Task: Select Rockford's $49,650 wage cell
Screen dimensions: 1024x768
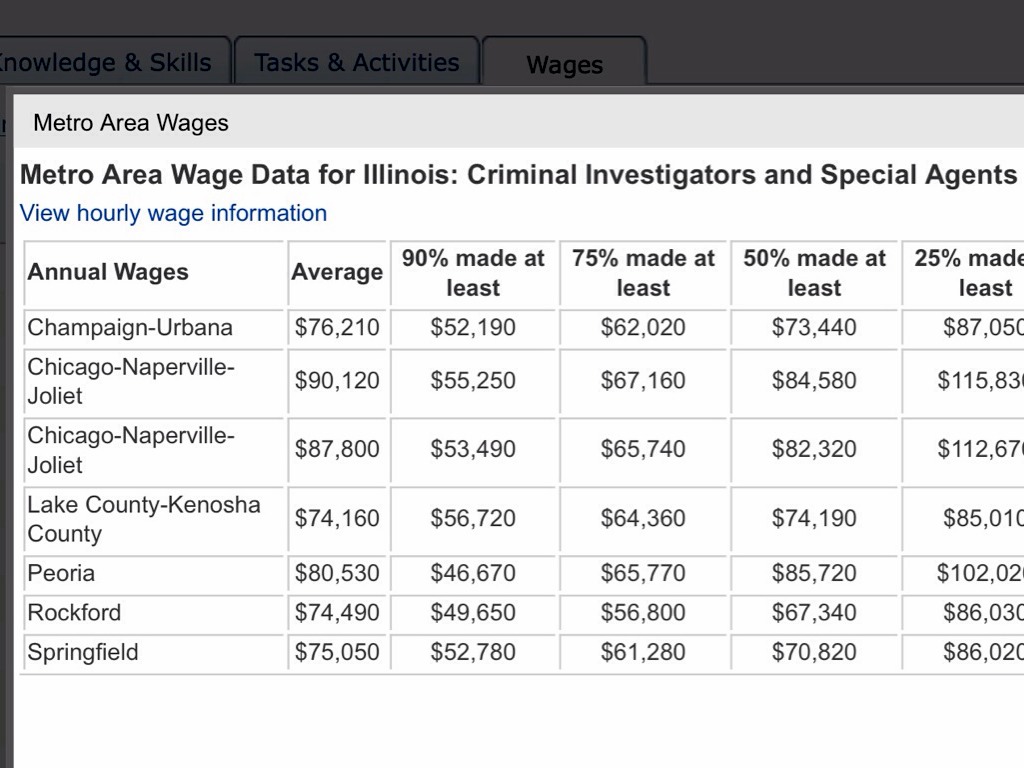Action: click(473, 613)
